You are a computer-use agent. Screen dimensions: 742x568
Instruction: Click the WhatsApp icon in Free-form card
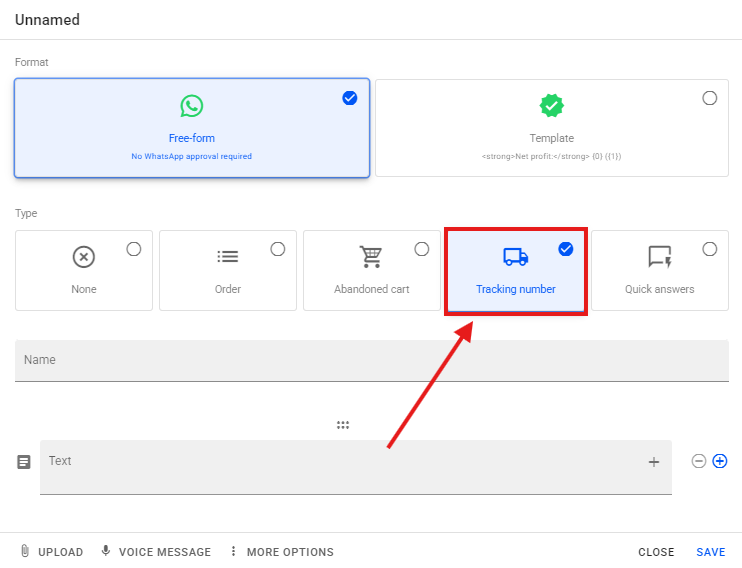tap(191, 106)
